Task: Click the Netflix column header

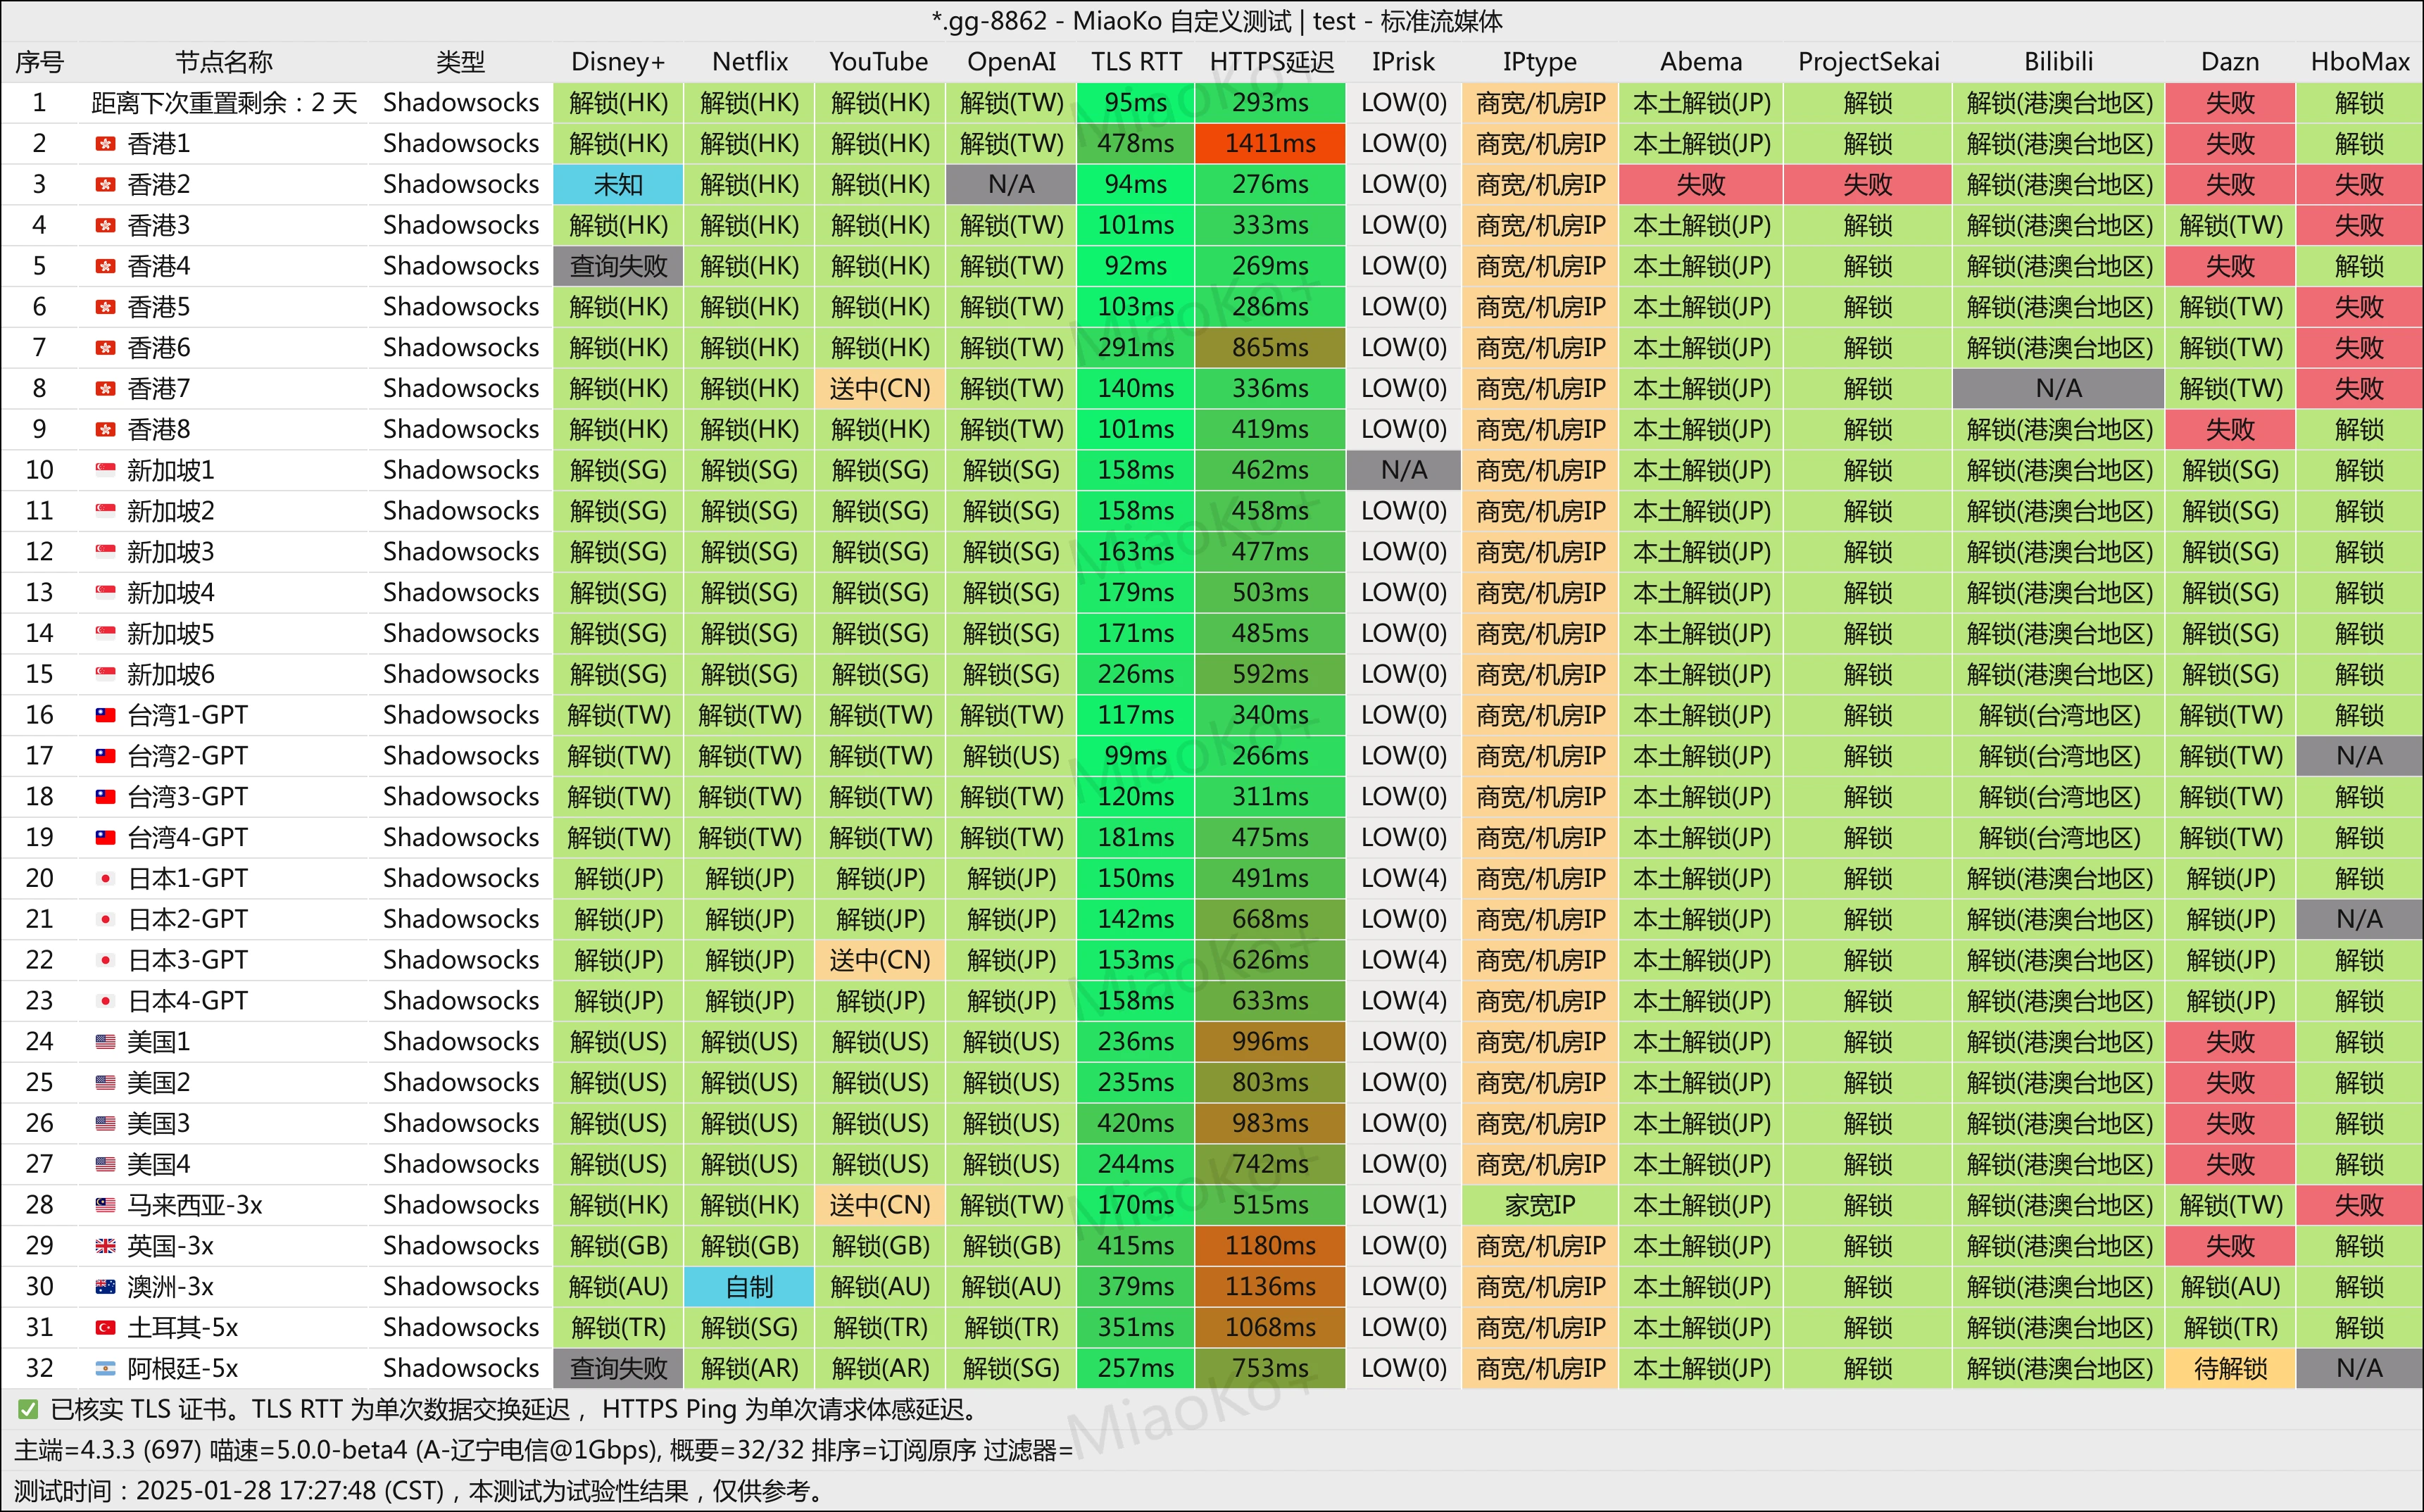Action: pyautogui.click(x=750, y=62)
